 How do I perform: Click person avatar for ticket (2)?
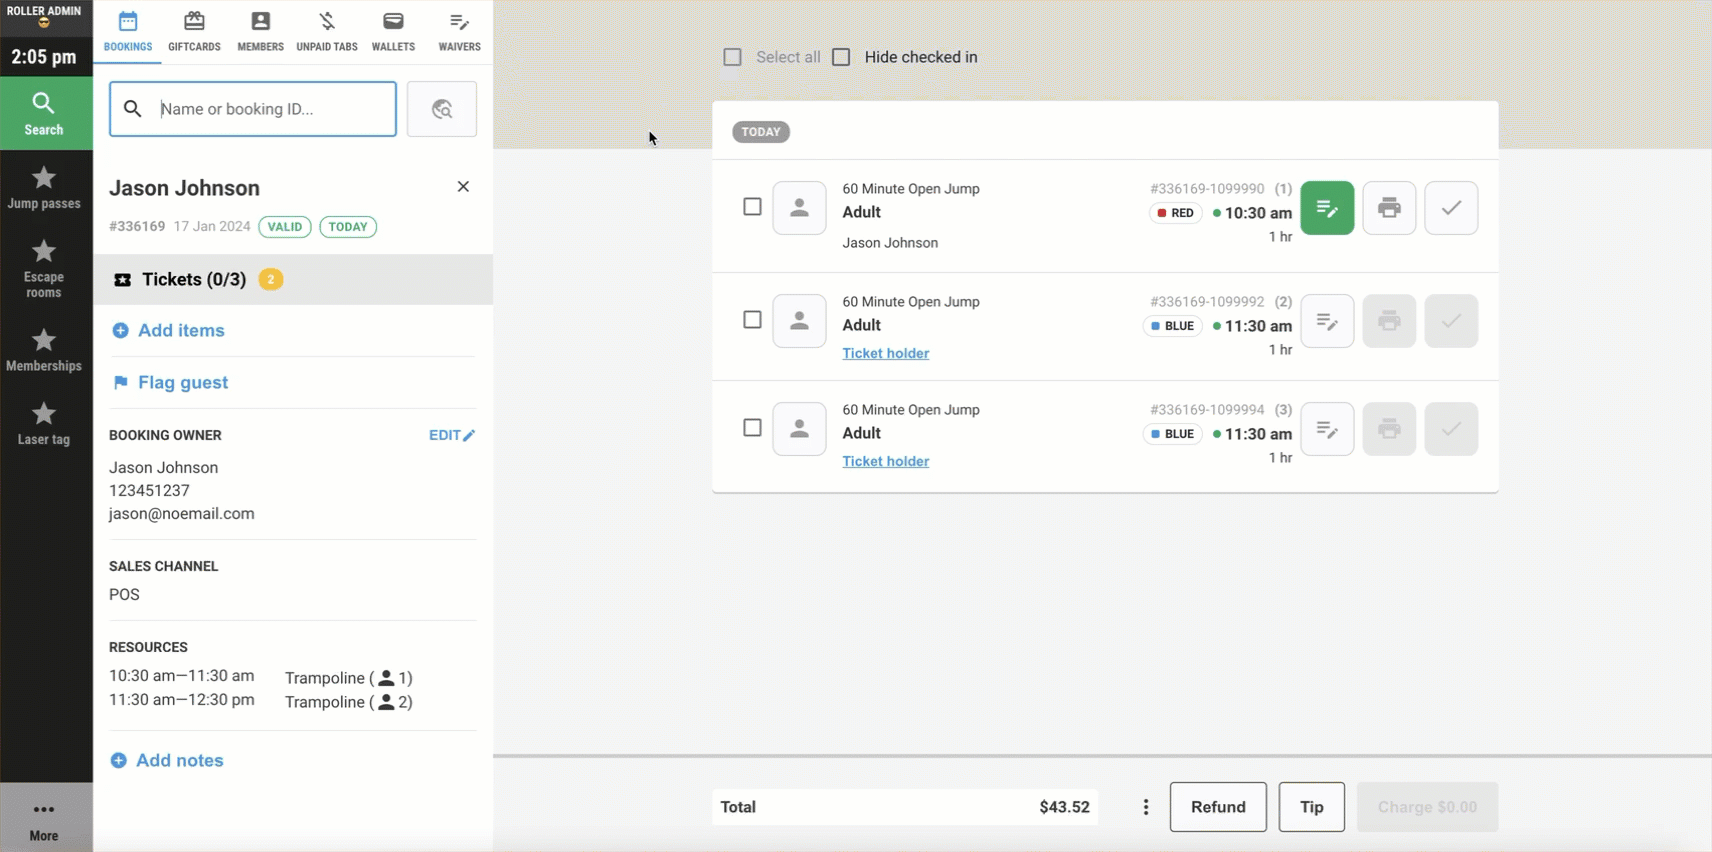799,321
